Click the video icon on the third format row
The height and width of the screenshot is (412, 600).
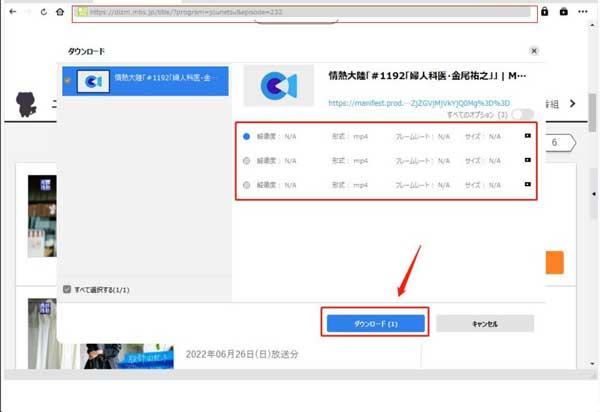pyautogui.click(x=528, y=184)
